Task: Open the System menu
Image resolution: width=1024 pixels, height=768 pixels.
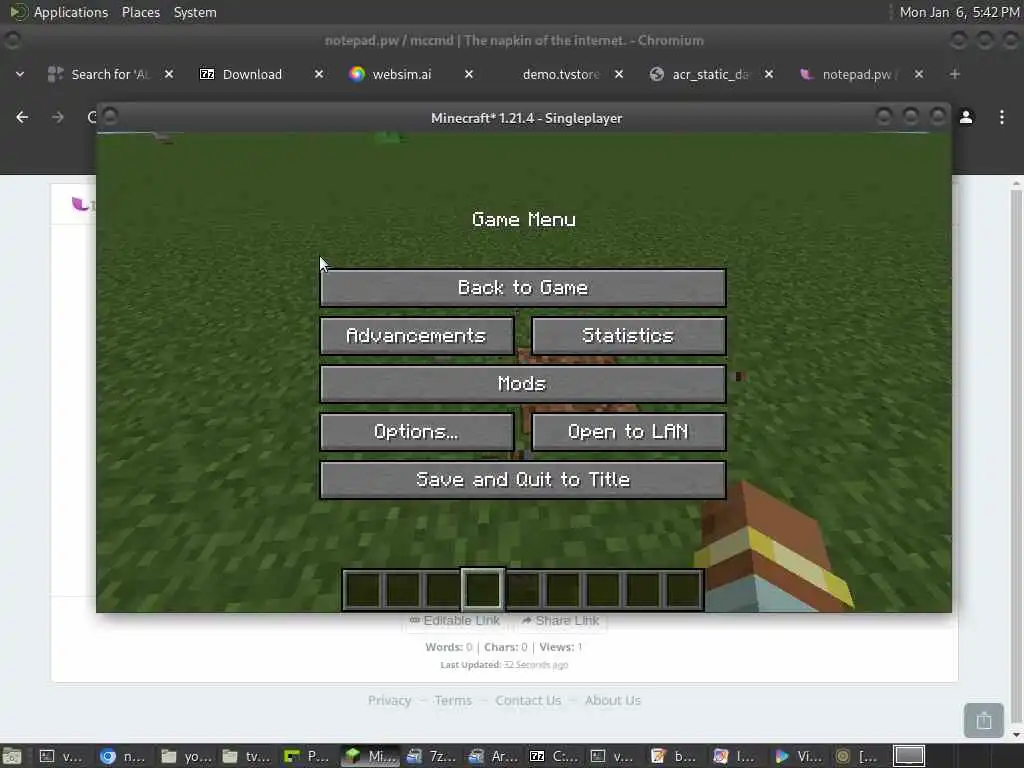Action: coord(195,12)
